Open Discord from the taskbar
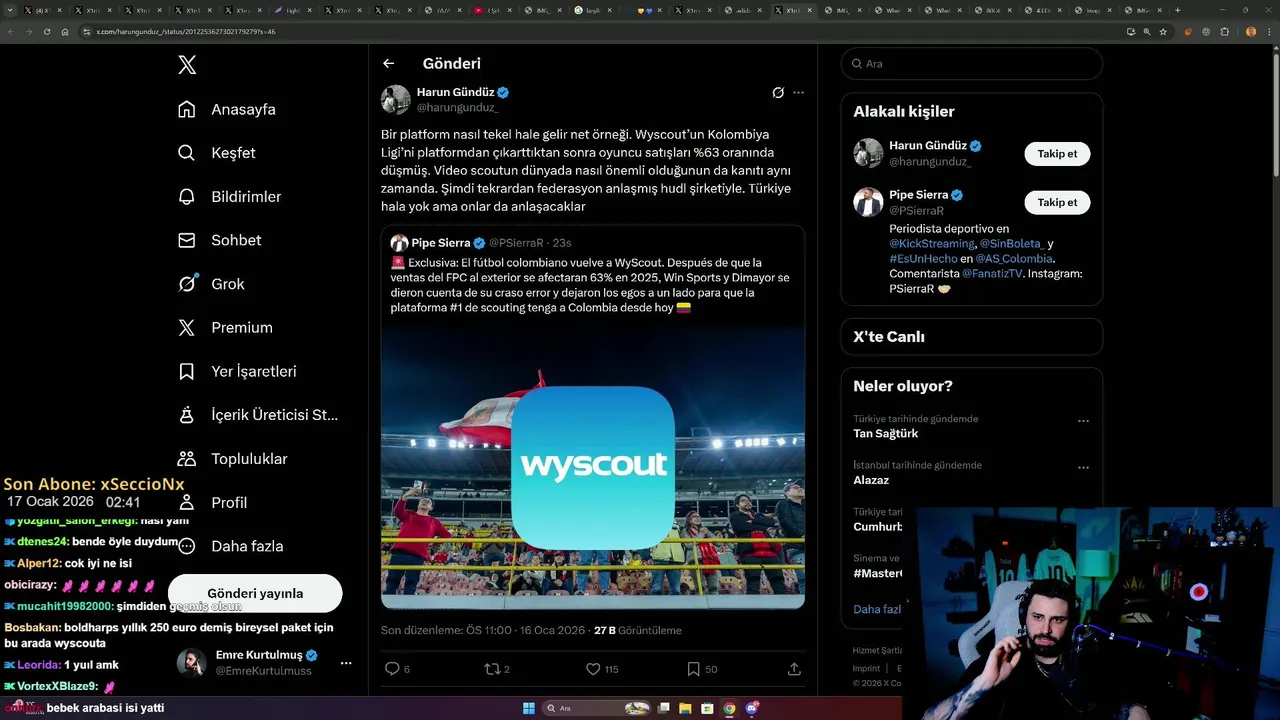This screenshot has width=1280, height=720. (752, 708)
